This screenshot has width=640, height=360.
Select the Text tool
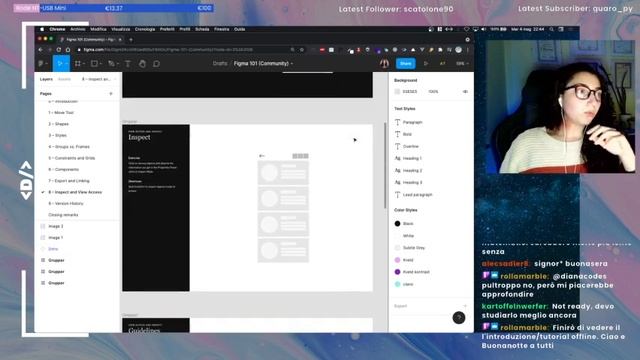tap(128, 64)
